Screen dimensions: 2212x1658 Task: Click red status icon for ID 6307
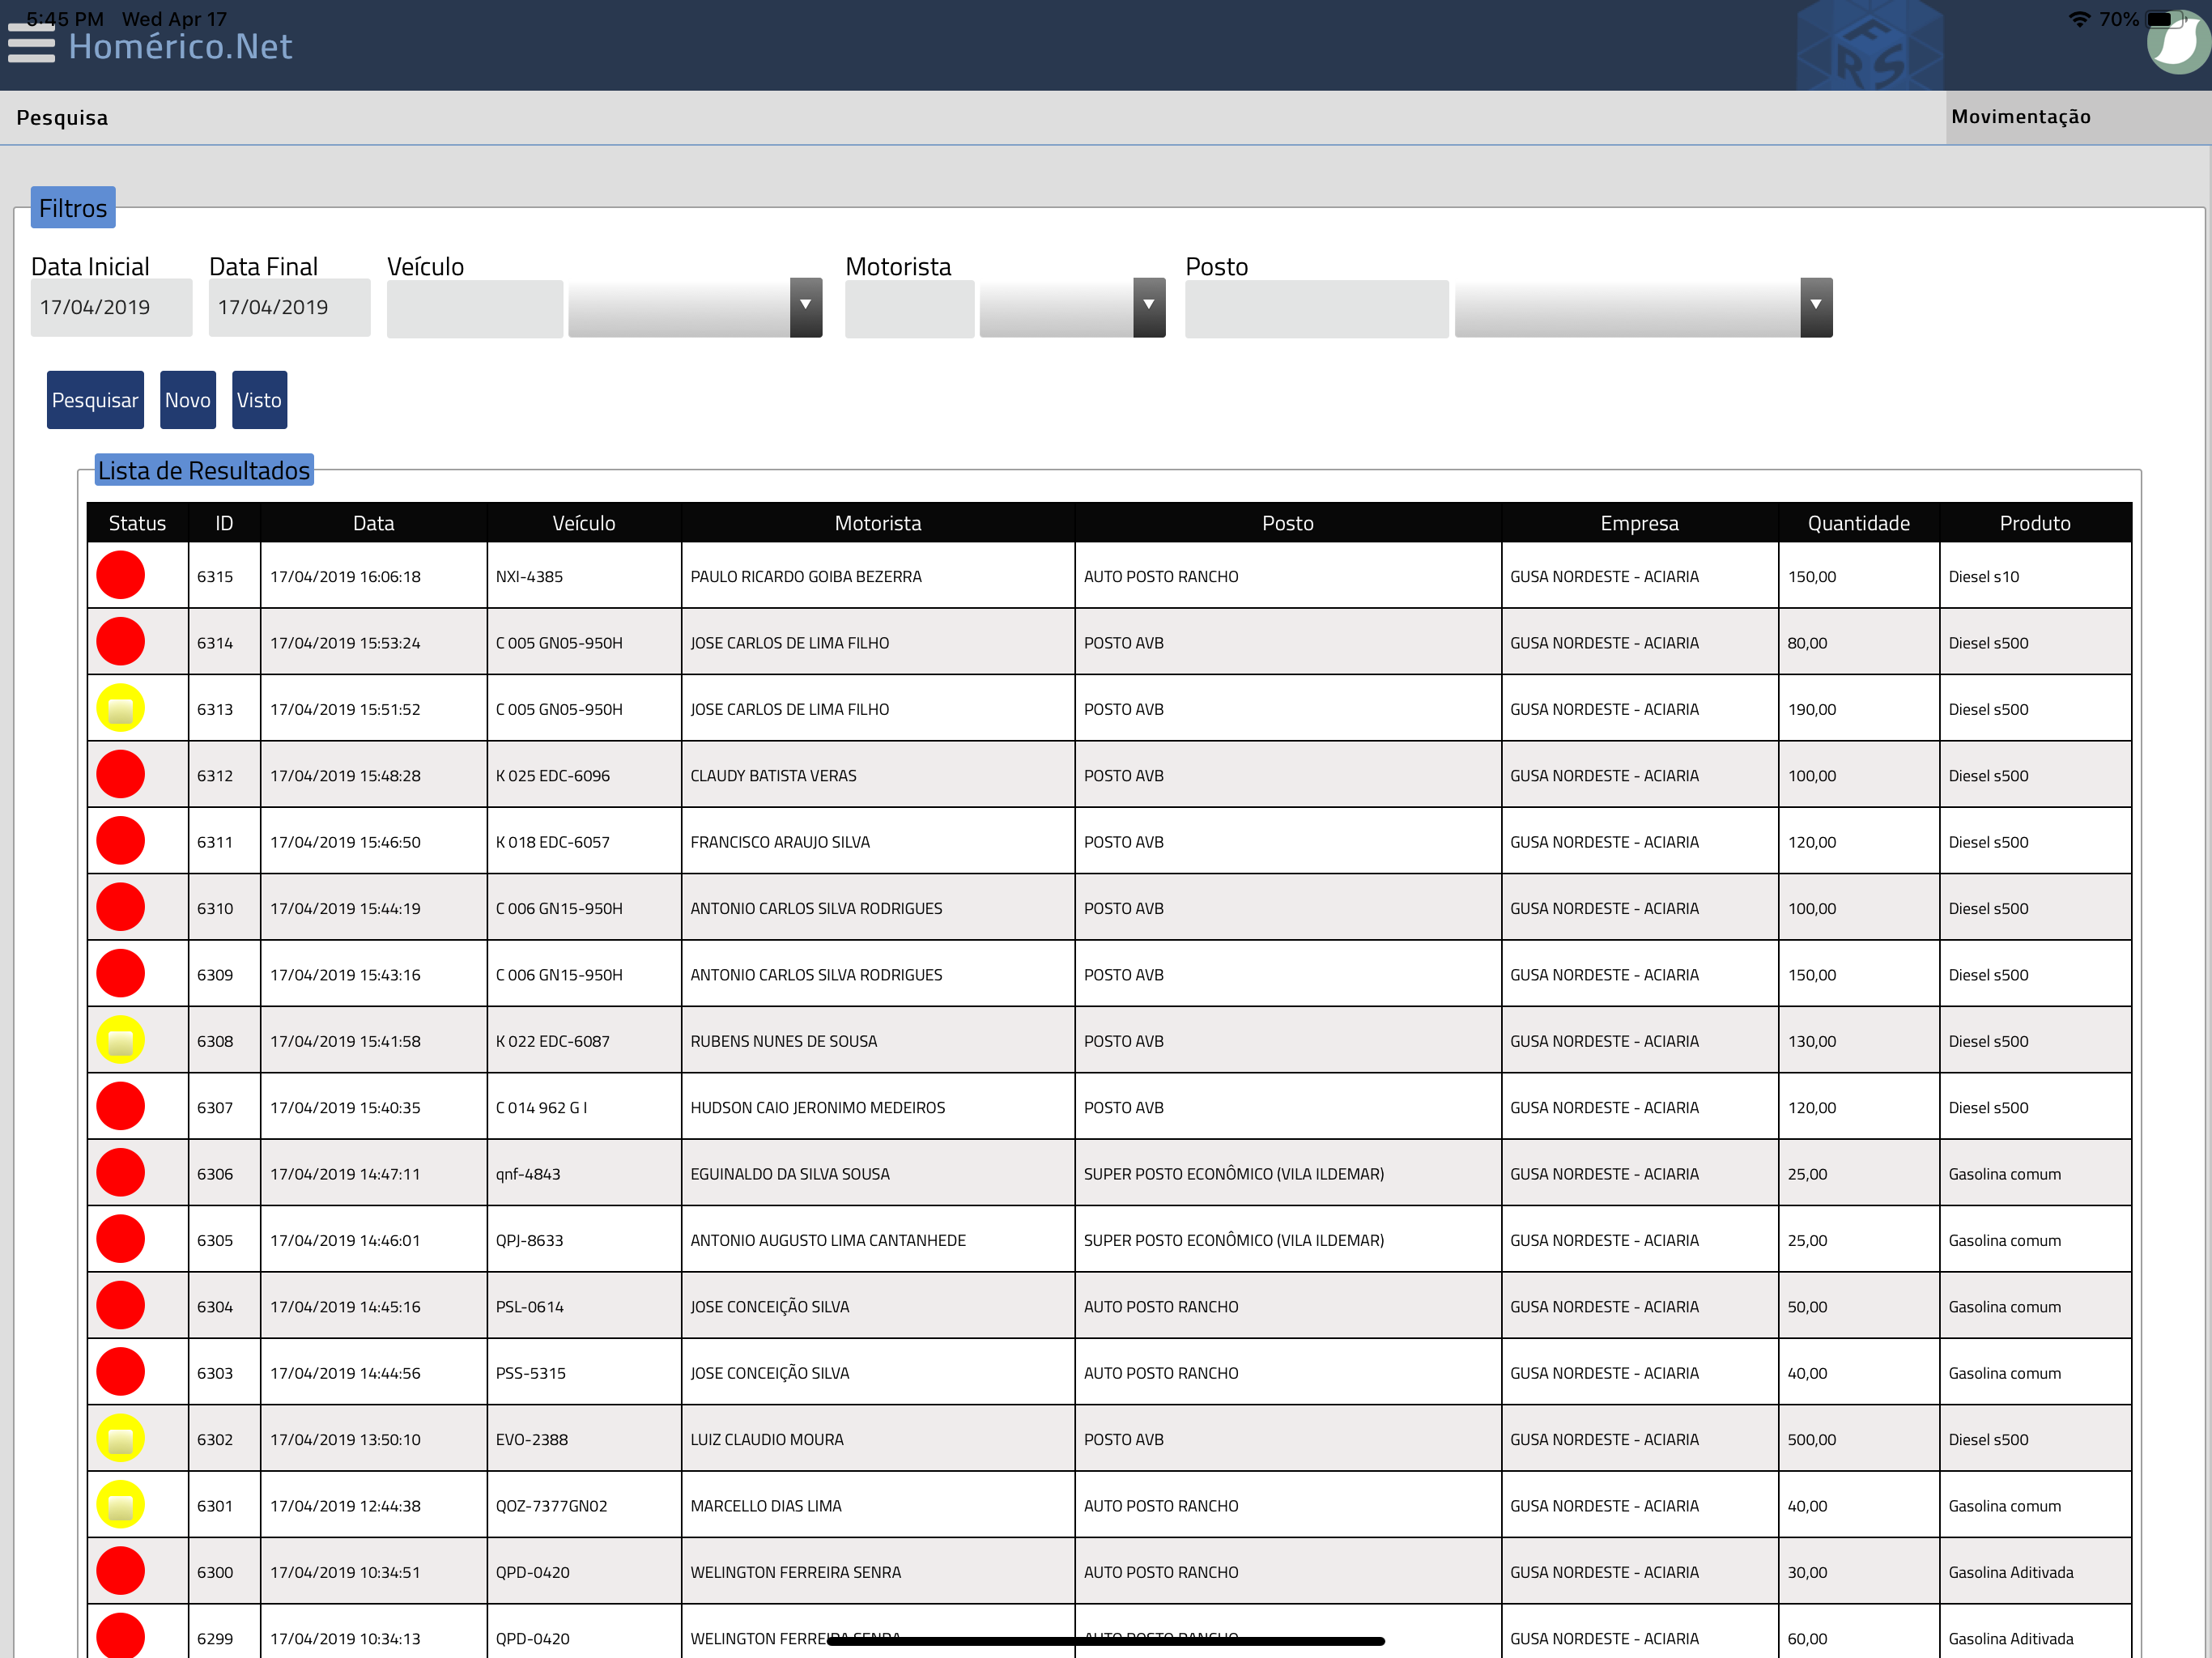tap(121, 1107)
